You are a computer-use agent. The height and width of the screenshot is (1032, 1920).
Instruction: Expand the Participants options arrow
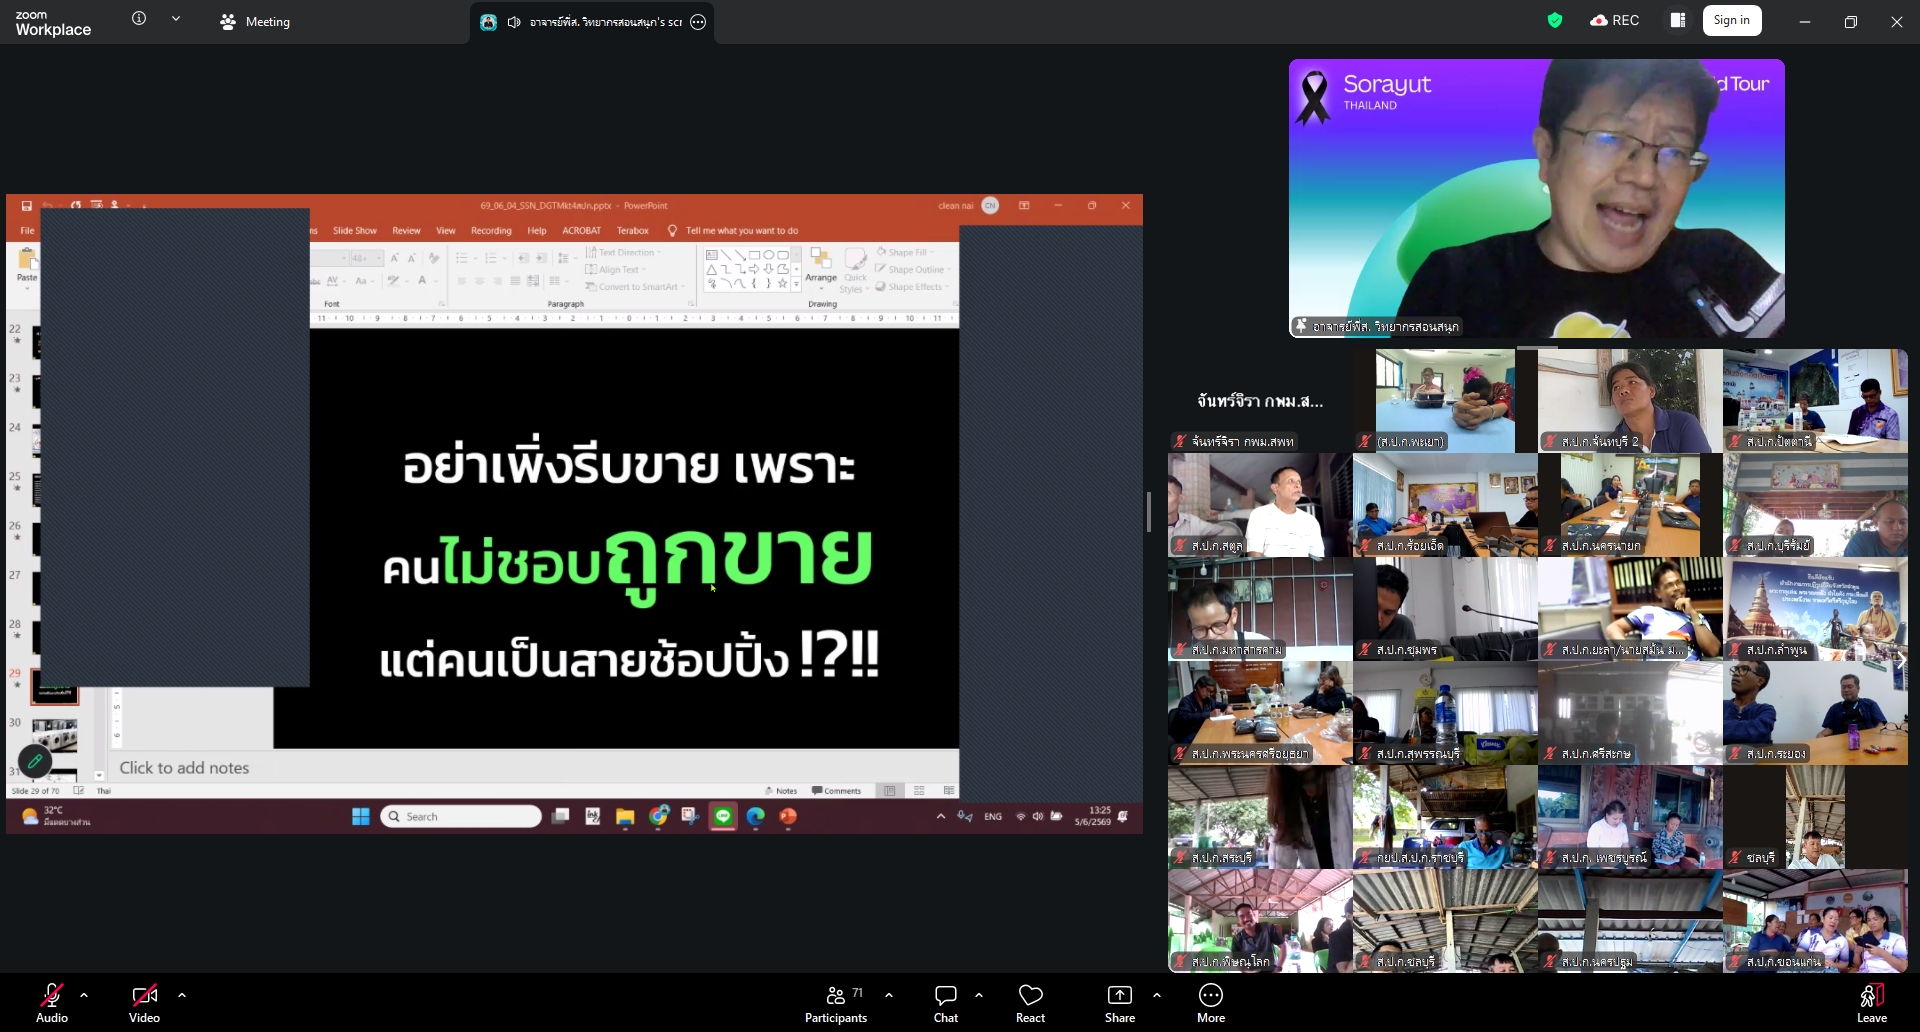tap(889, 995)
